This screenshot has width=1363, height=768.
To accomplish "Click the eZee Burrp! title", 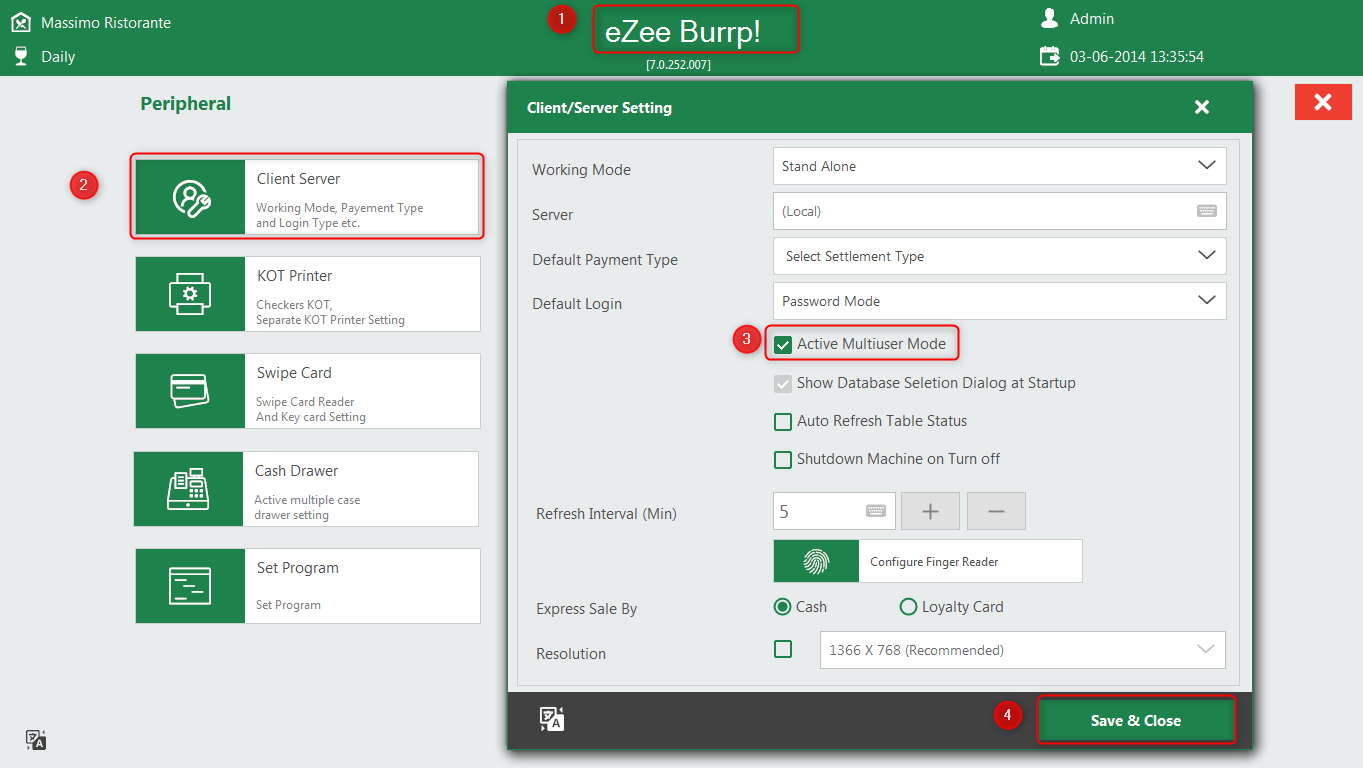I will click(683, 32).
